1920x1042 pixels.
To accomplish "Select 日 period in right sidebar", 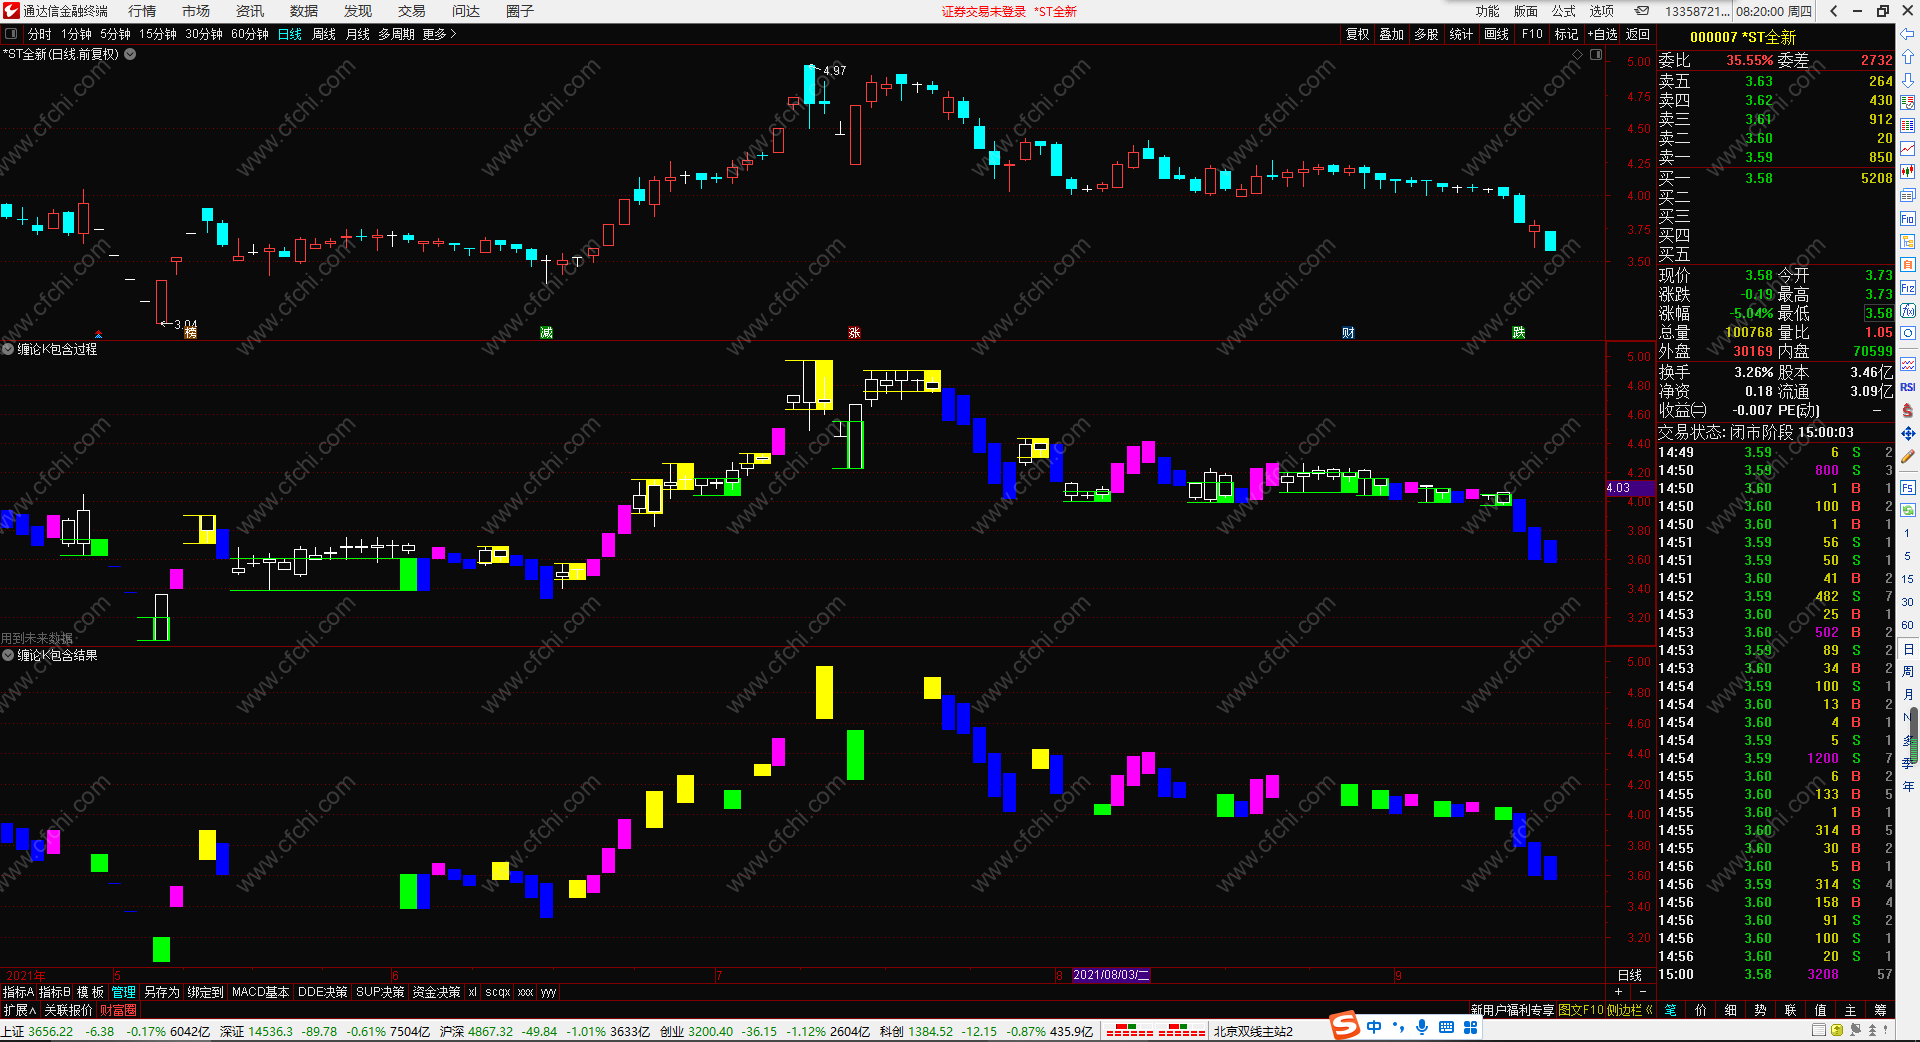I will point(1908,649).
